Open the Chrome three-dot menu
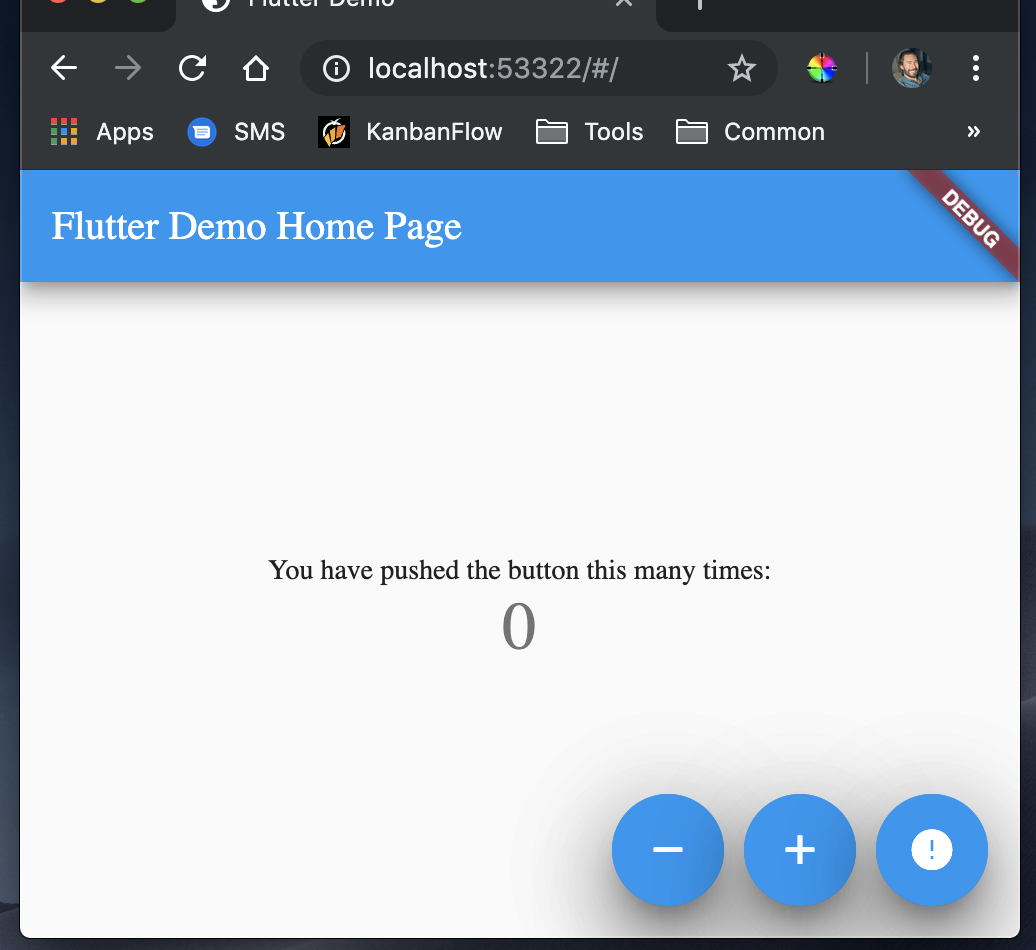1036x950 pixels. [975, 68]
